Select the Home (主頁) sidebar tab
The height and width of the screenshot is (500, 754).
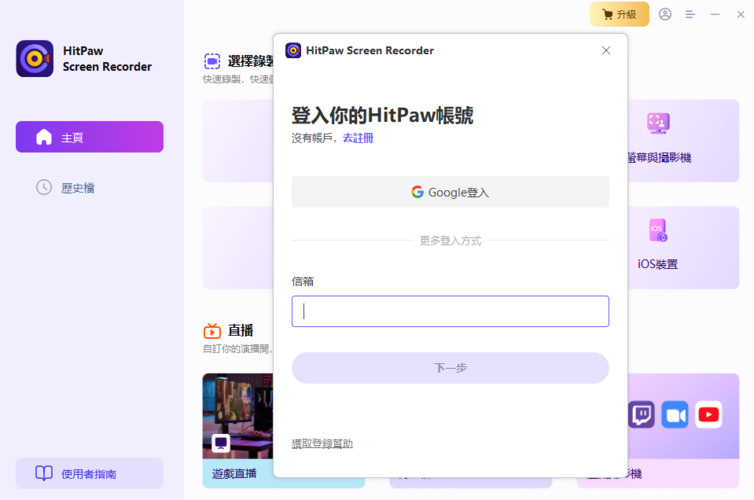(89, 137)
